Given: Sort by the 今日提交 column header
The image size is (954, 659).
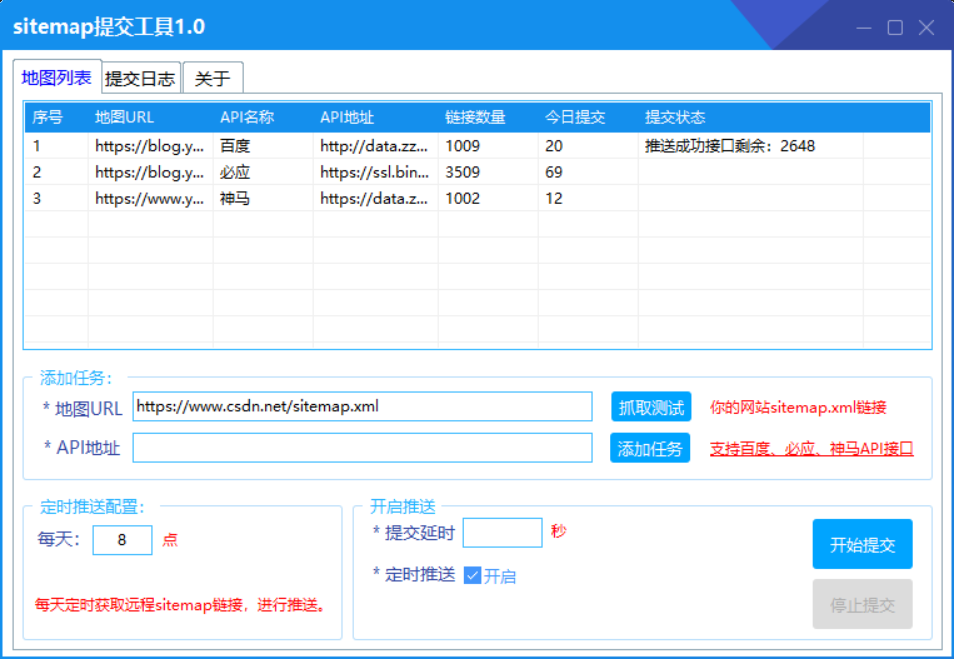Looking at the screenshot, I should tap(588, 117).
